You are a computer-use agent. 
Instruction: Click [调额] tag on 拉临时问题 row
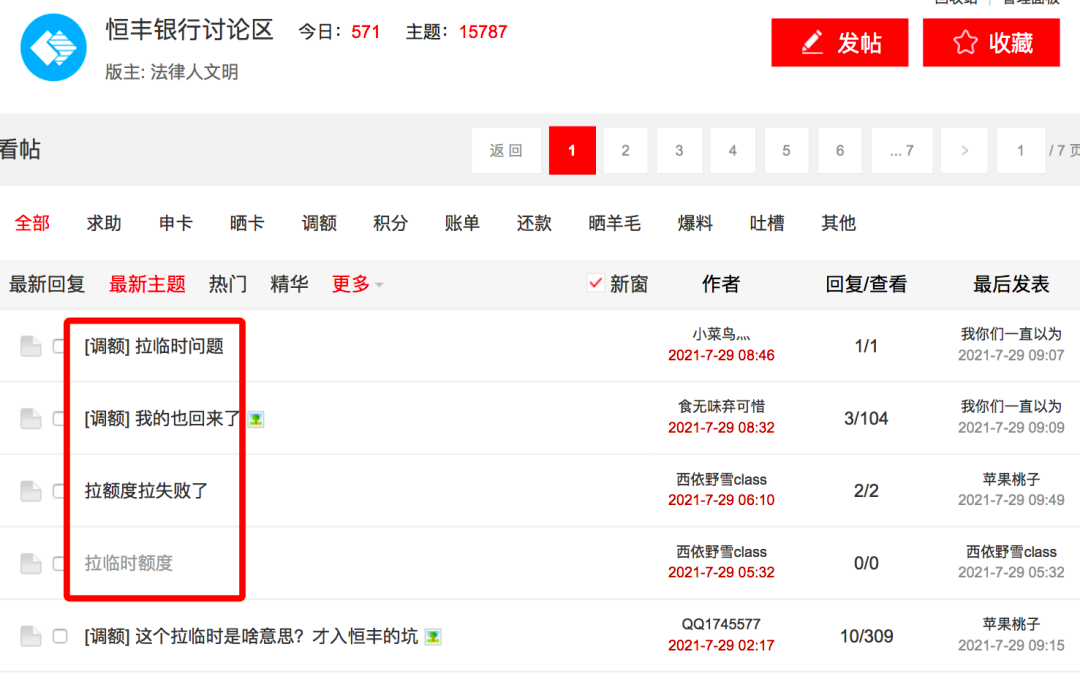[107, 346]
